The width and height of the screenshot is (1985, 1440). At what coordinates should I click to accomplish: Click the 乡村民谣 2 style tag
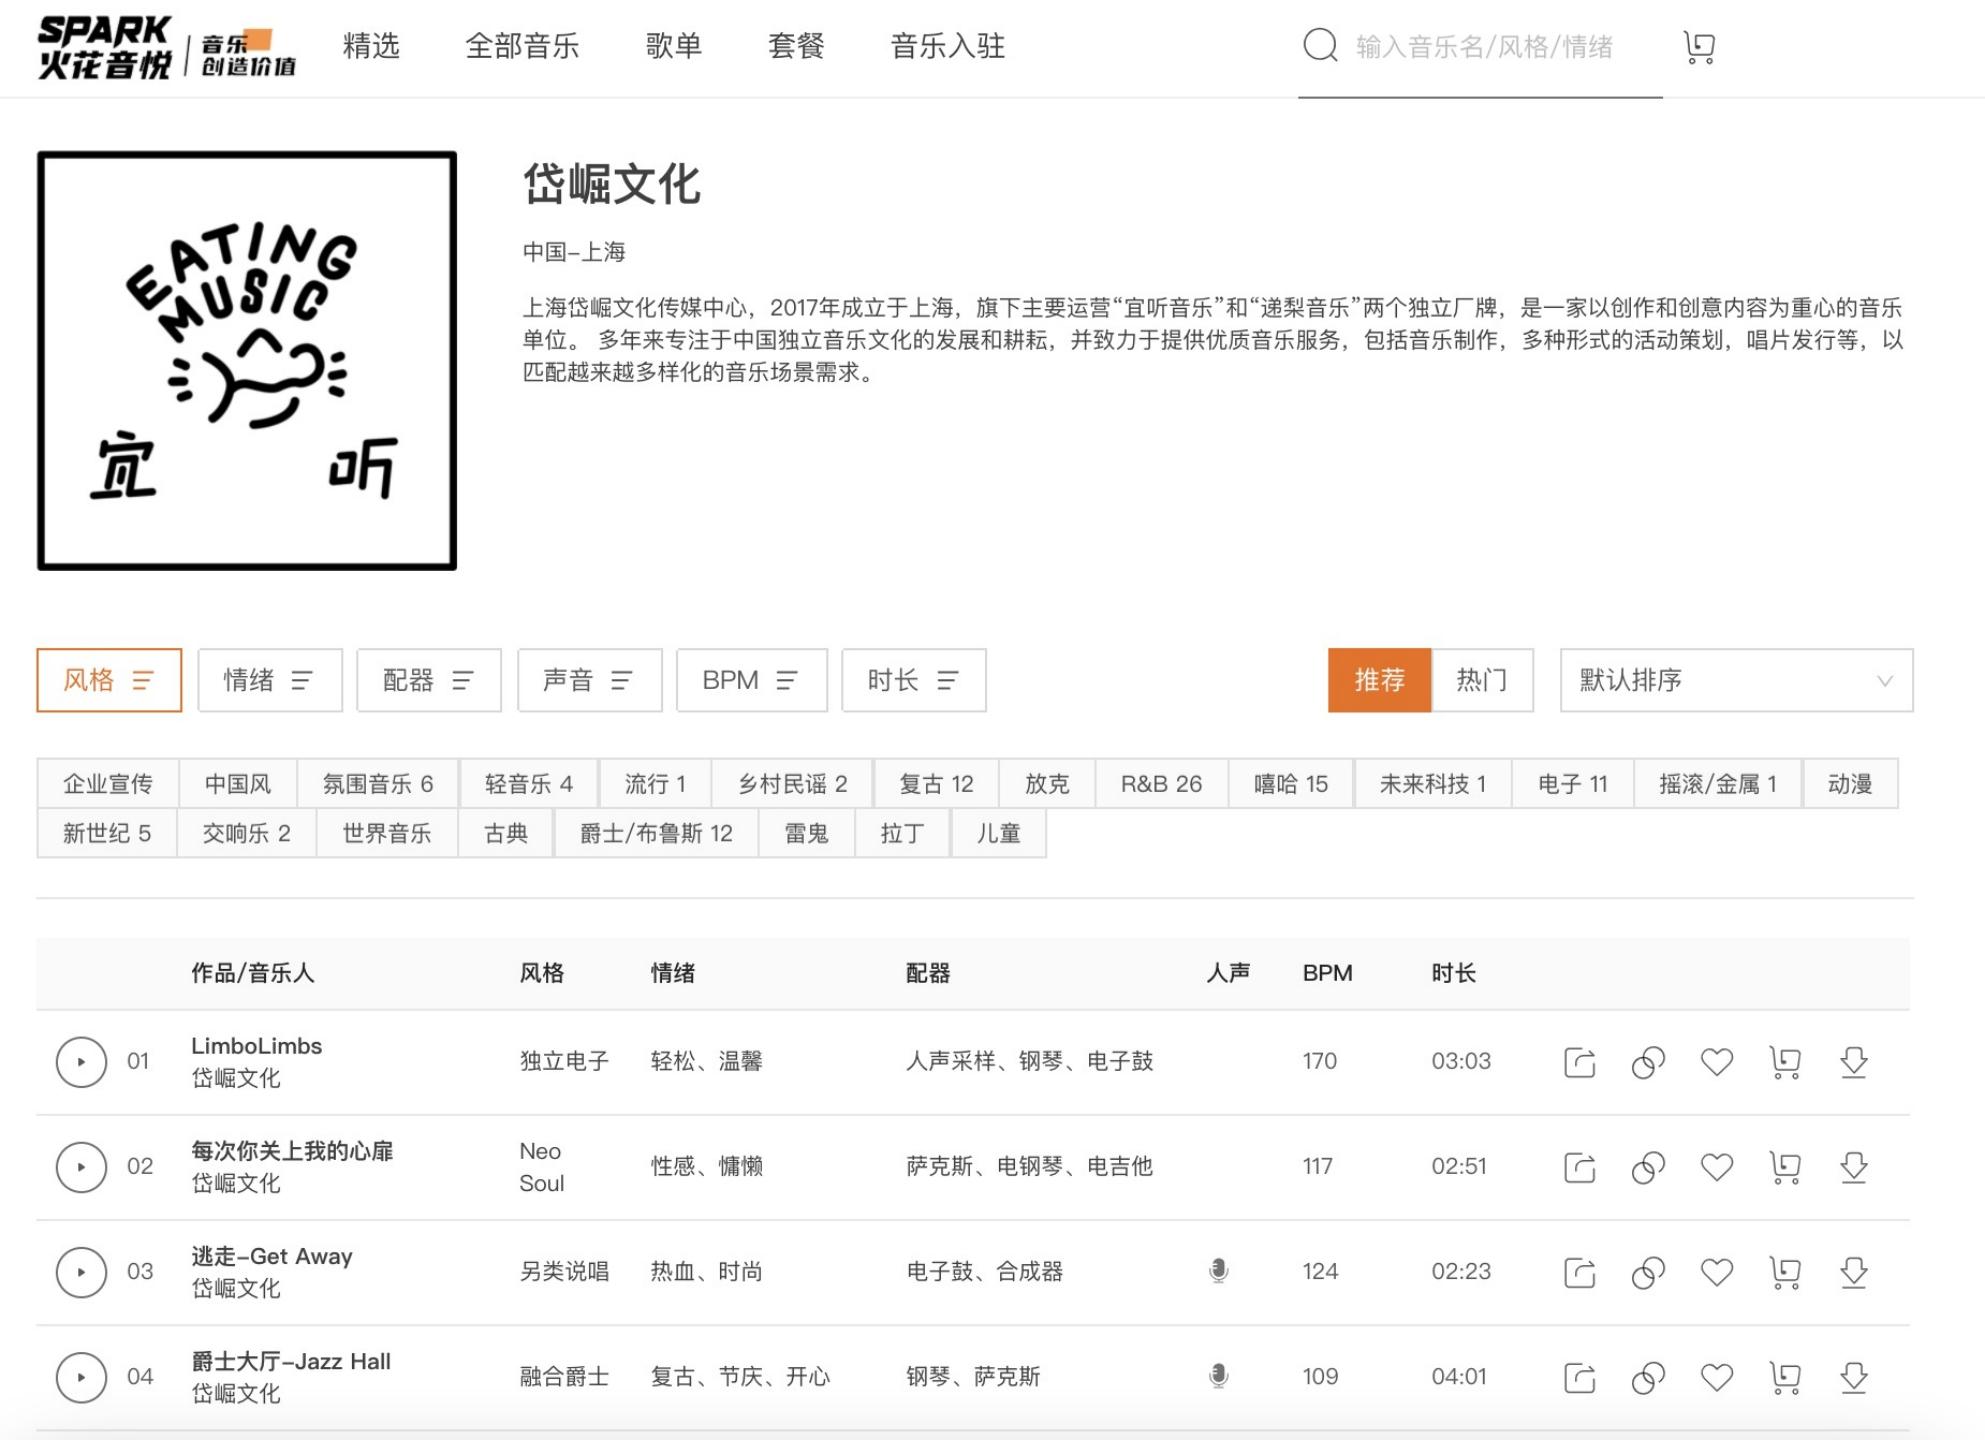point(793,783)
